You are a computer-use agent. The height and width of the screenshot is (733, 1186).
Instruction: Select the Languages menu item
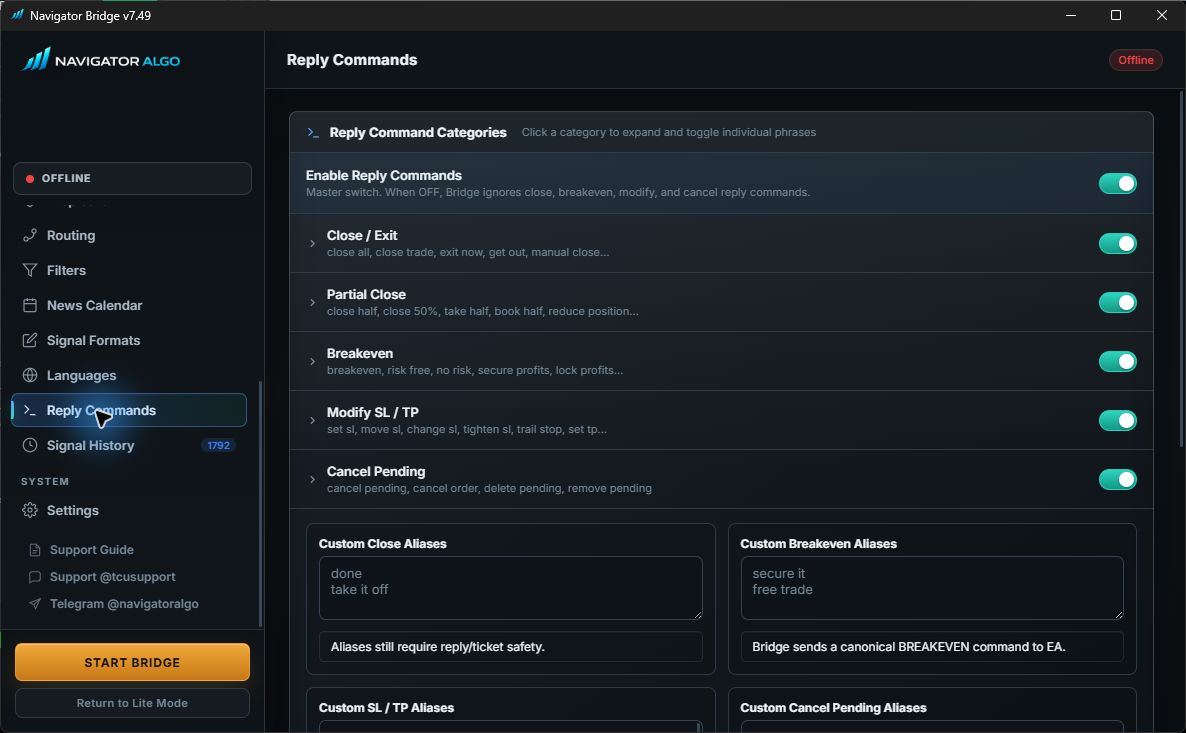pos(129,375)
